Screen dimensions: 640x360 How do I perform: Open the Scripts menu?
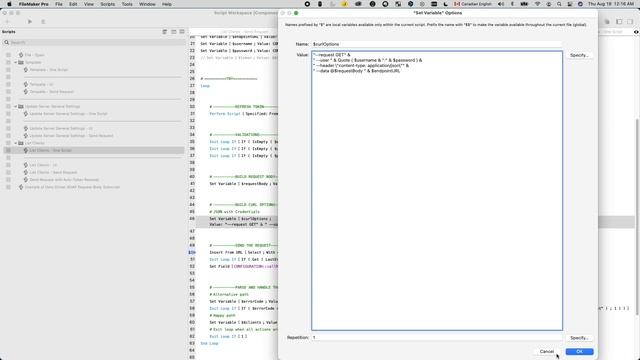107,4
